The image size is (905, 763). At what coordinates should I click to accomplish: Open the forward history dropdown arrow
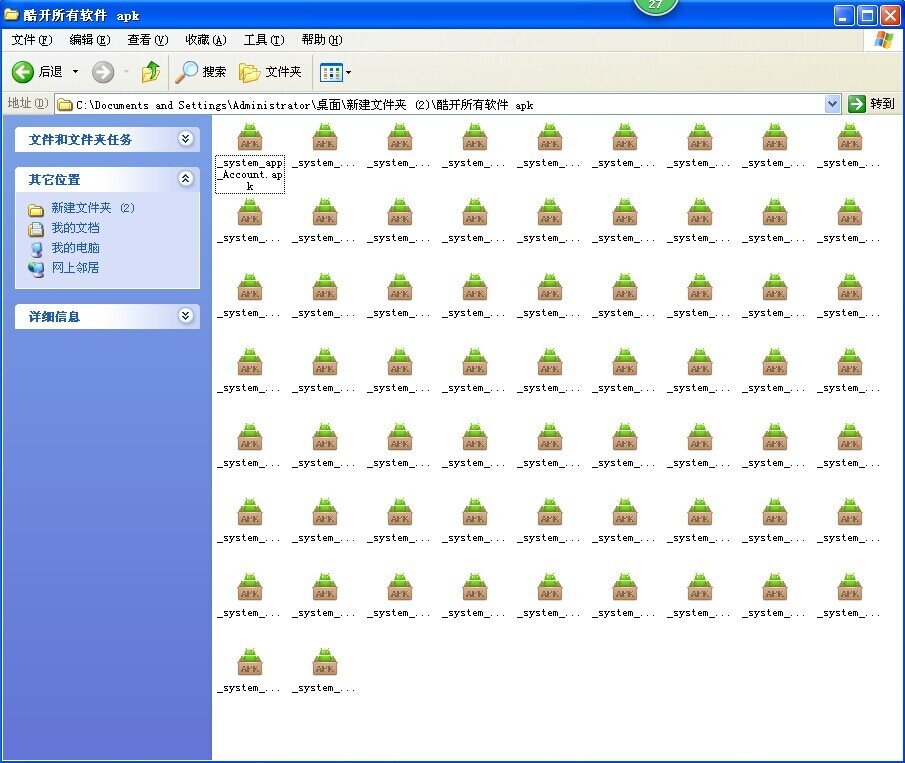click(x=126, y=72)
